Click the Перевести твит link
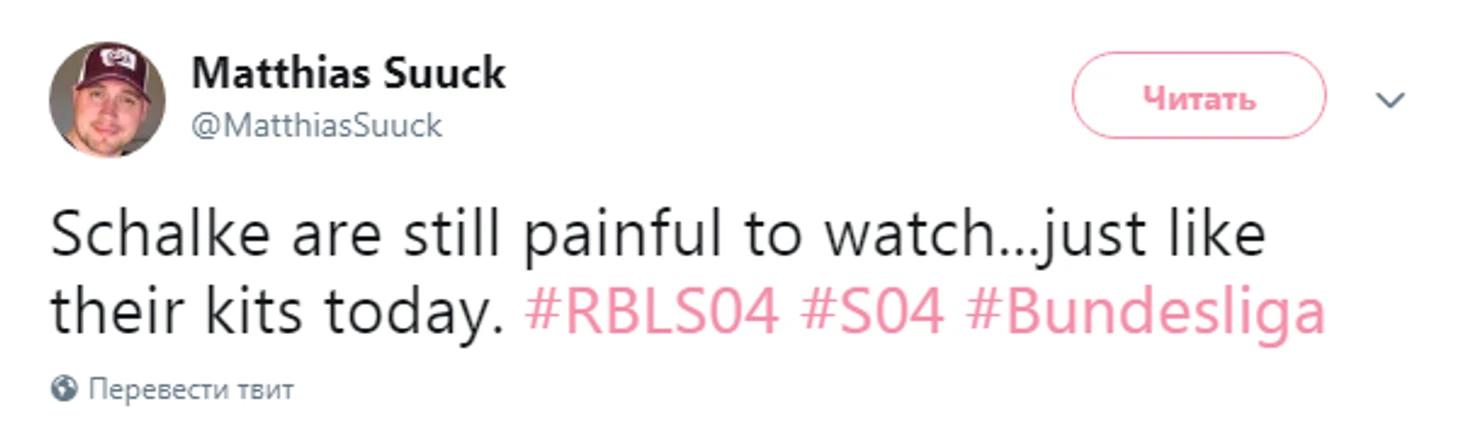 [x=191, y=388]
